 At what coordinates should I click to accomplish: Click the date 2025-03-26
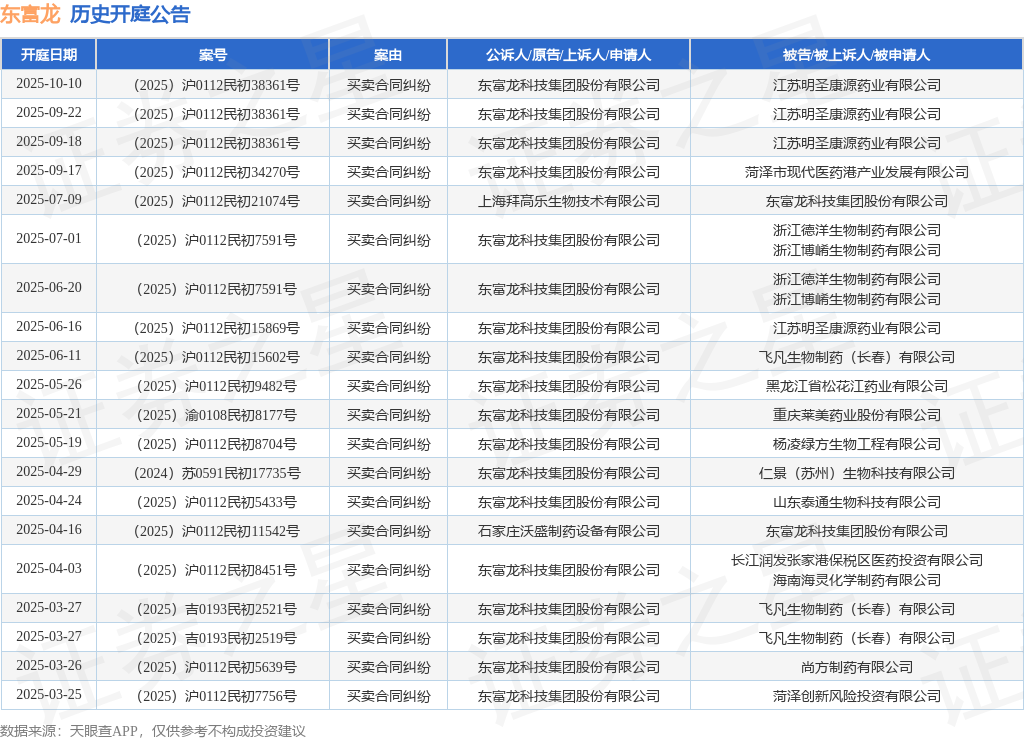pos(49,665)
